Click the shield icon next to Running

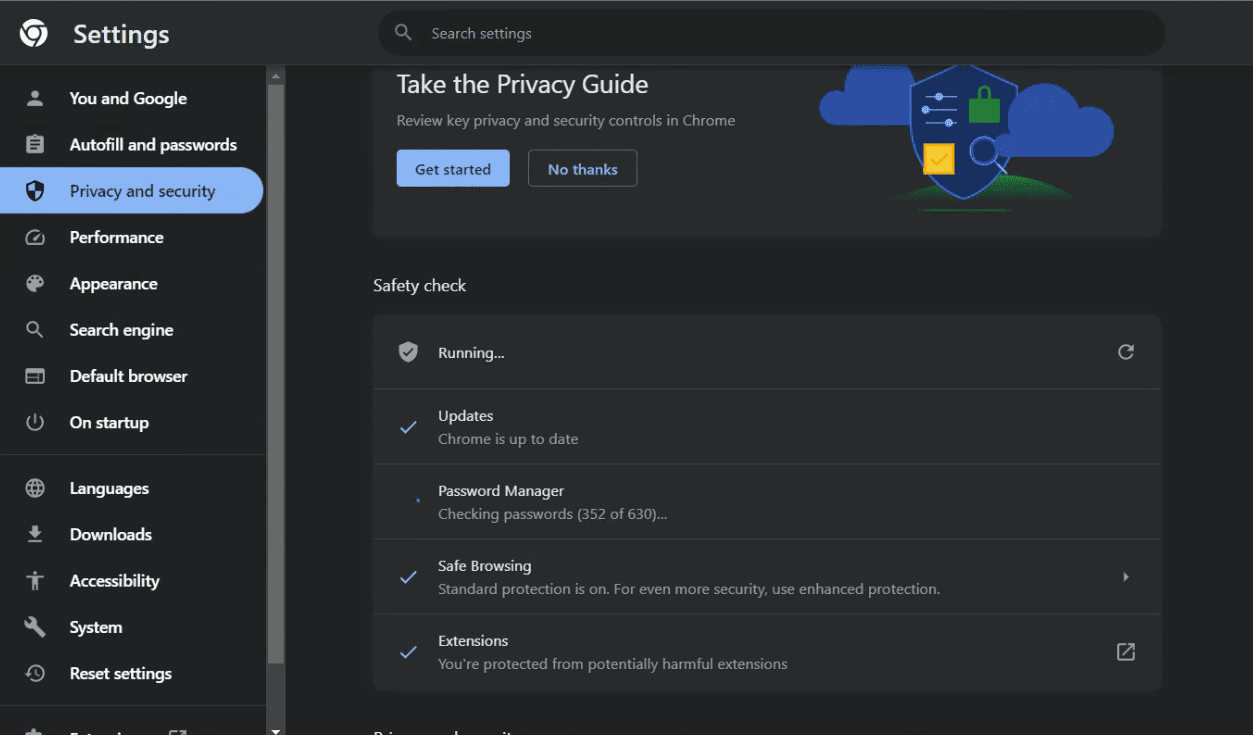click(408, 352)
